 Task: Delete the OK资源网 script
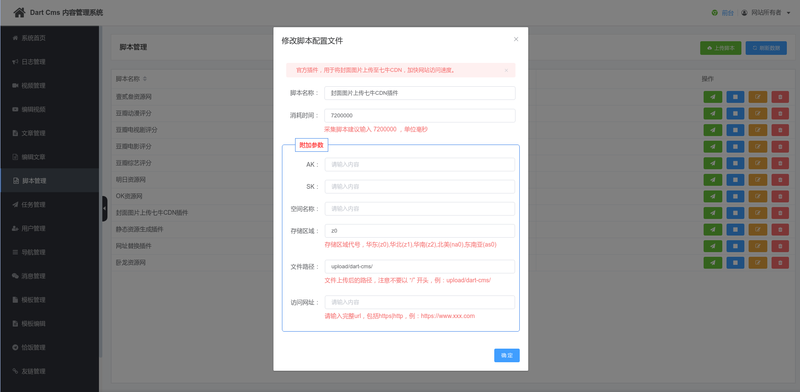[x=780, y=196]
